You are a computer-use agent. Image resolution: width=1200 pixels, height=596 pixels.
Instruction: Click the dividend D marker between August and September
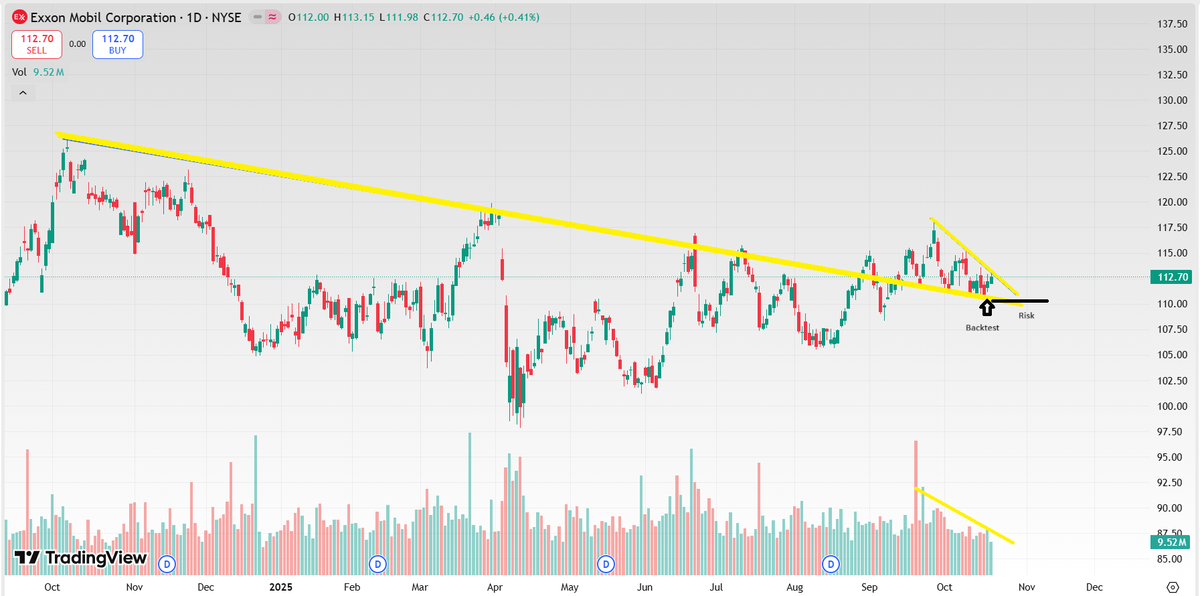tap(832, 564)
